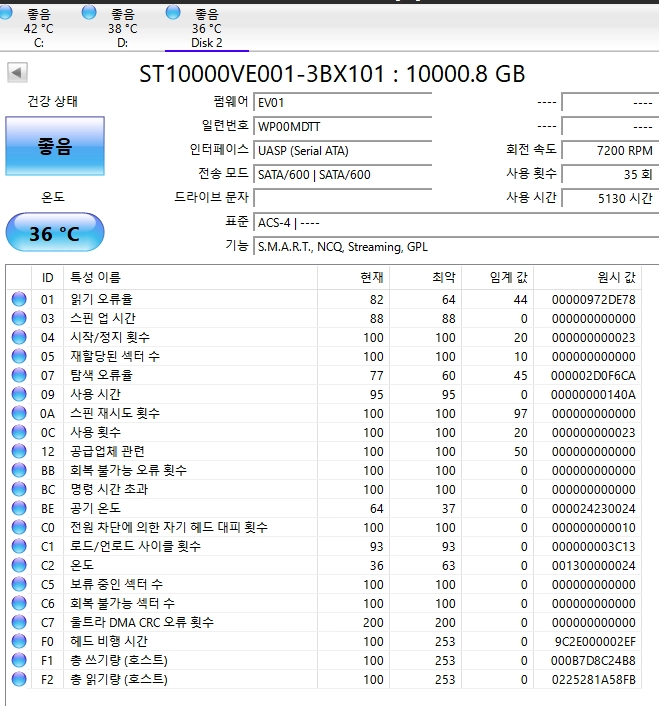Click the blue status orb above the D: drive
Screen dimensions: 659x706
pos(89,12)
